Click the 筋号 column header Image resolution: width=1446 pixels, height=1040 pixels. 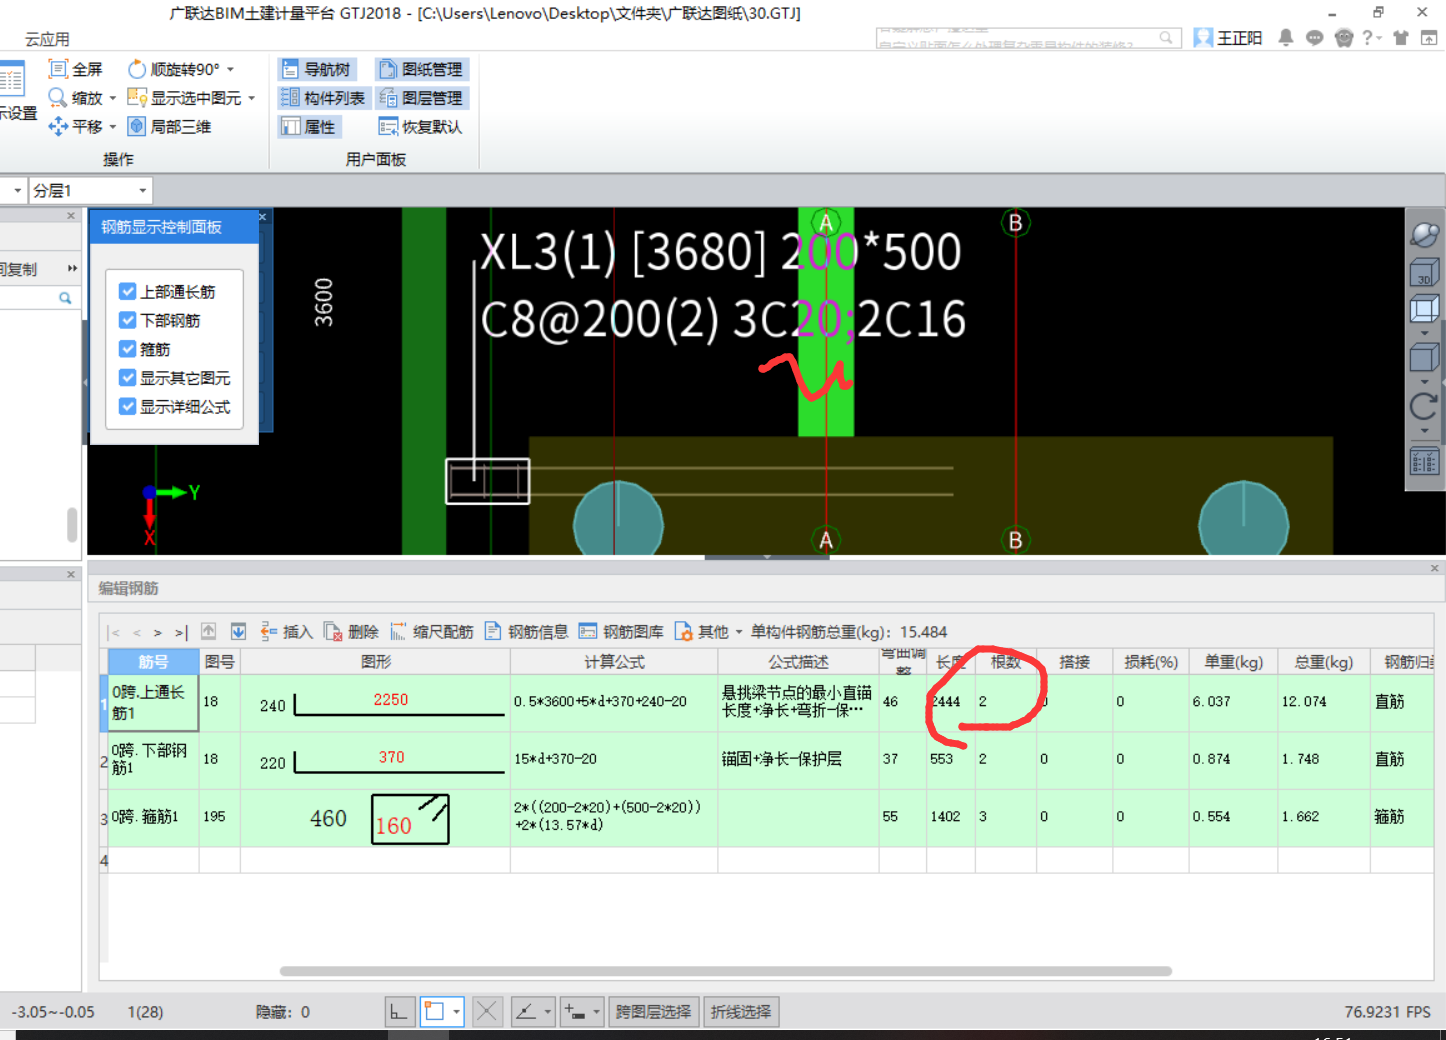(154, 662)
